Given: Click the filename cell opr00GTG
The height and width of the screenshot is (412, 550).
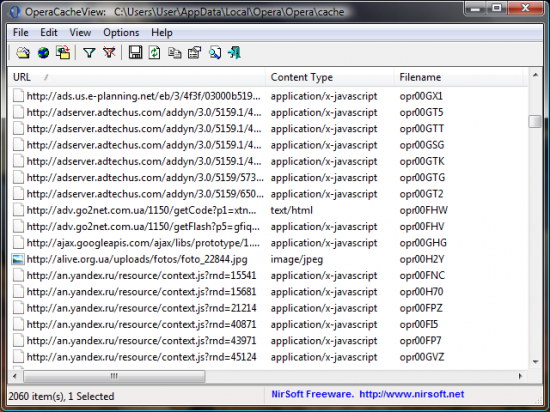Looking at the screenshot, I should [x=422, y=178].
